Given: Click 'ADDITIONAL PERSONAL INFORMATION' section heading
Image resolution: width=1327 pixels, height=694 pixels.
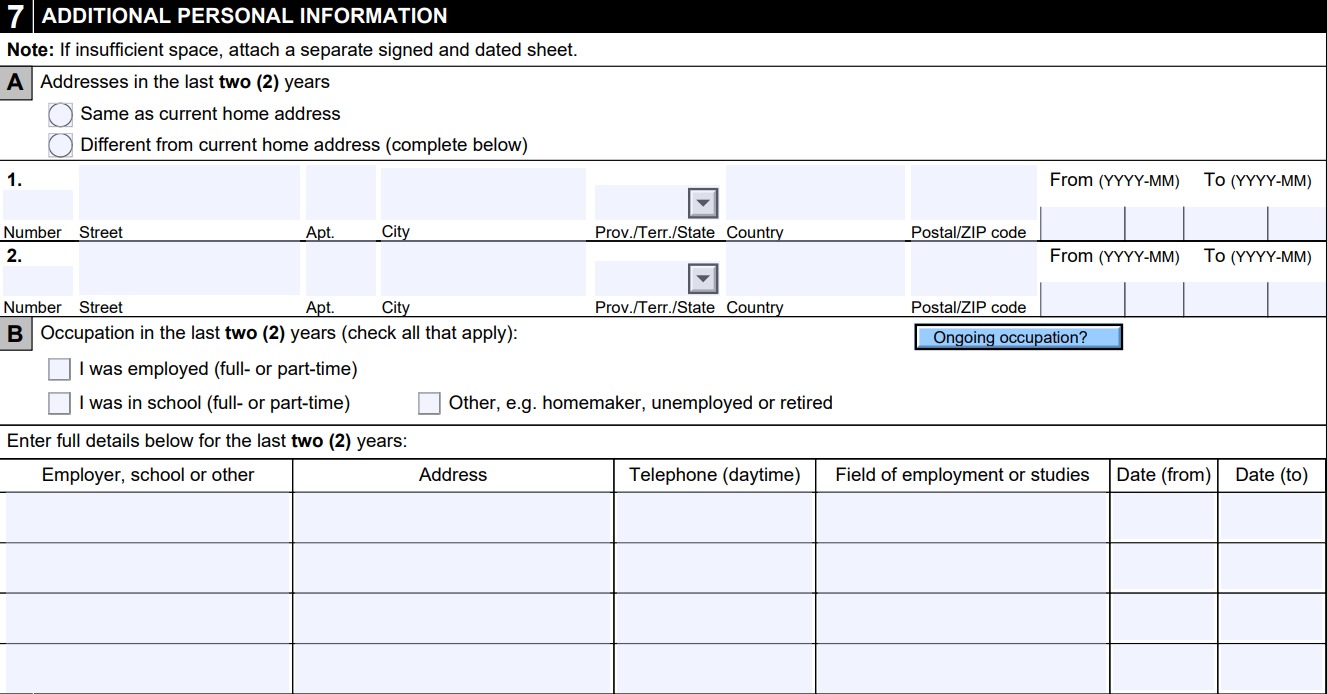Looking at the screenshot, I should (245, 16).
